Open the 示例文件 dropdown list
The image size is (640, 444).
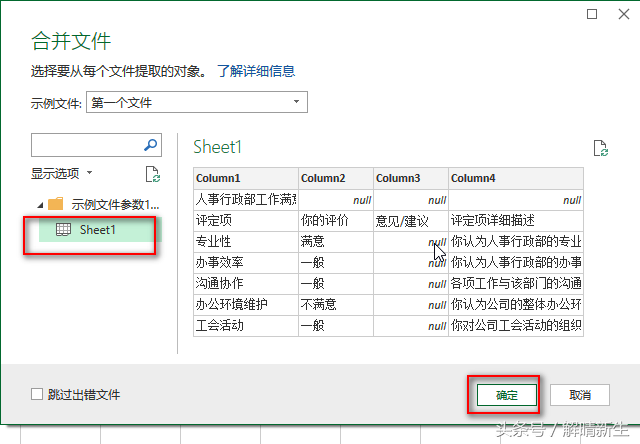197,102
